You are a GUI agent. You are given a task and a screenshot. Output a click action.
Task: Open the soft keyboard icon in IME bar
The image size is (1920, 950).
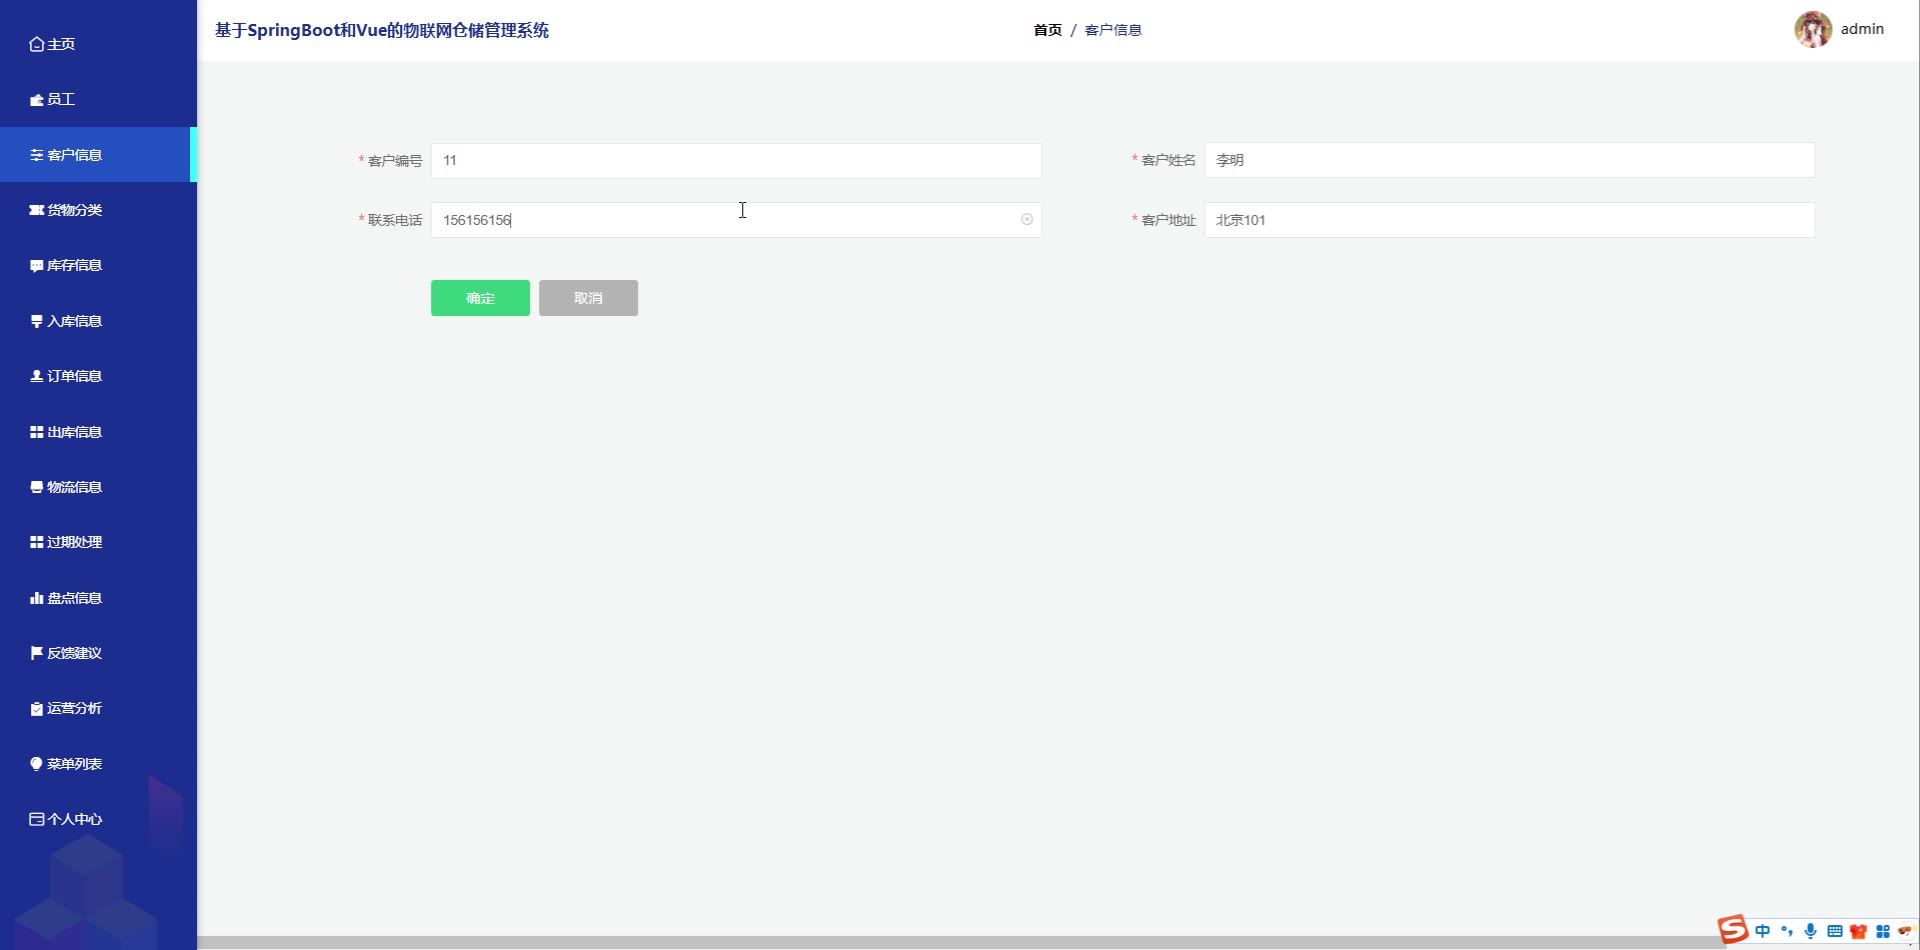point(1835,931)
